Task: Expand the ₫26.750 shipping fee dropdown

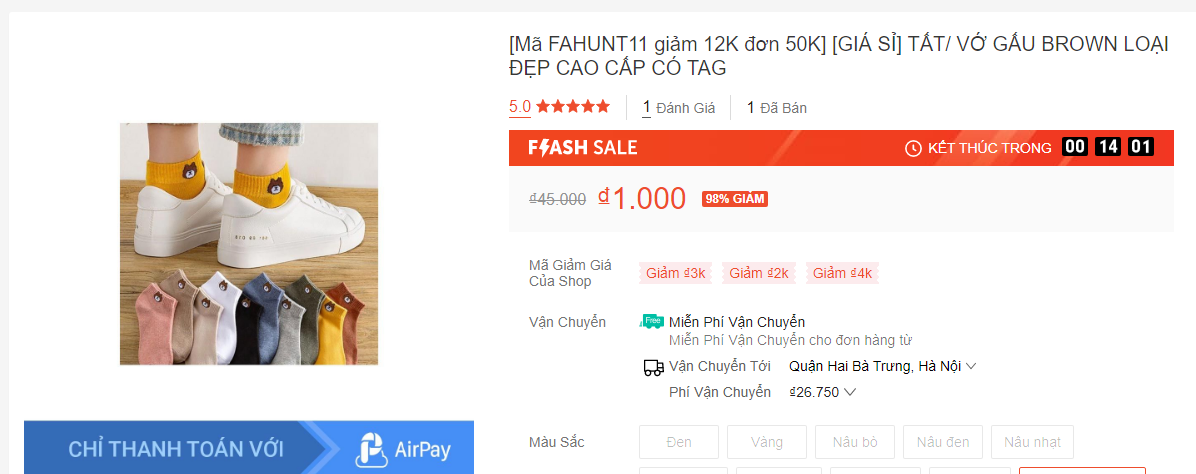Action: 822,392
